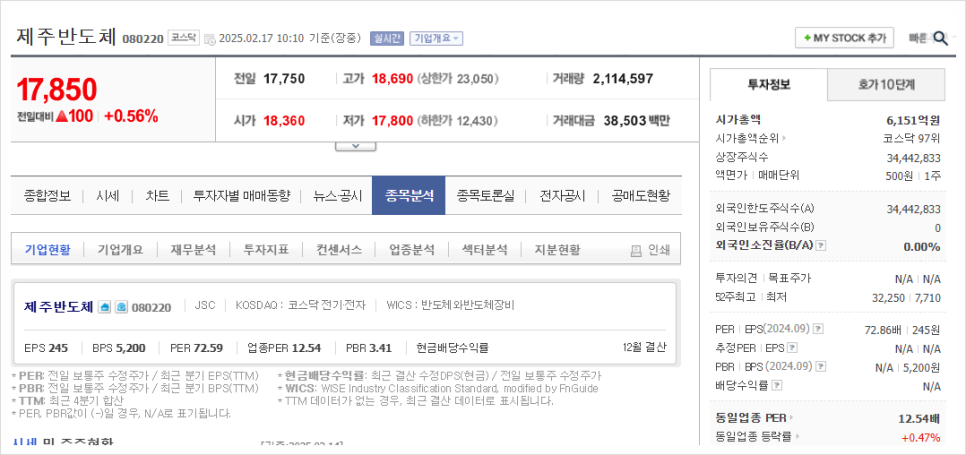This screenshot has width=966, height=455.
Task: Open the 전자공시 tab
Action: pyautogui.click(x=561, y=196)
